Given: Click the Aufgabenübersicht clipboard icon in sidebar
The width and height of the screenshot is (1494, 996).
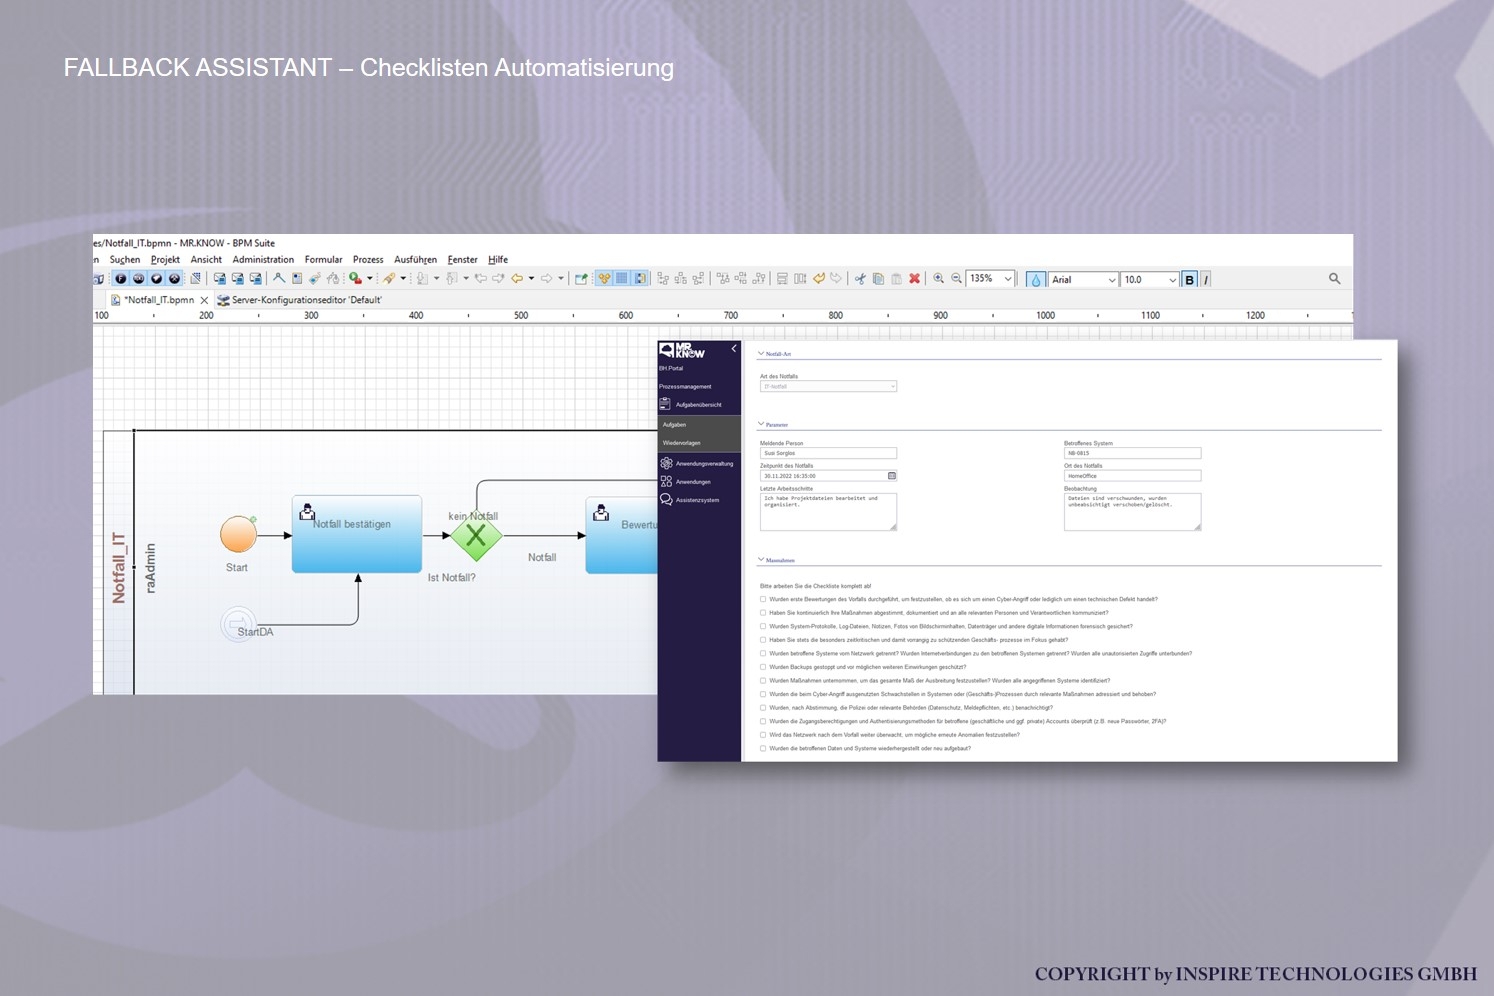Looking at the screenshot, I should pyautogui.click(x=665, y=404).
